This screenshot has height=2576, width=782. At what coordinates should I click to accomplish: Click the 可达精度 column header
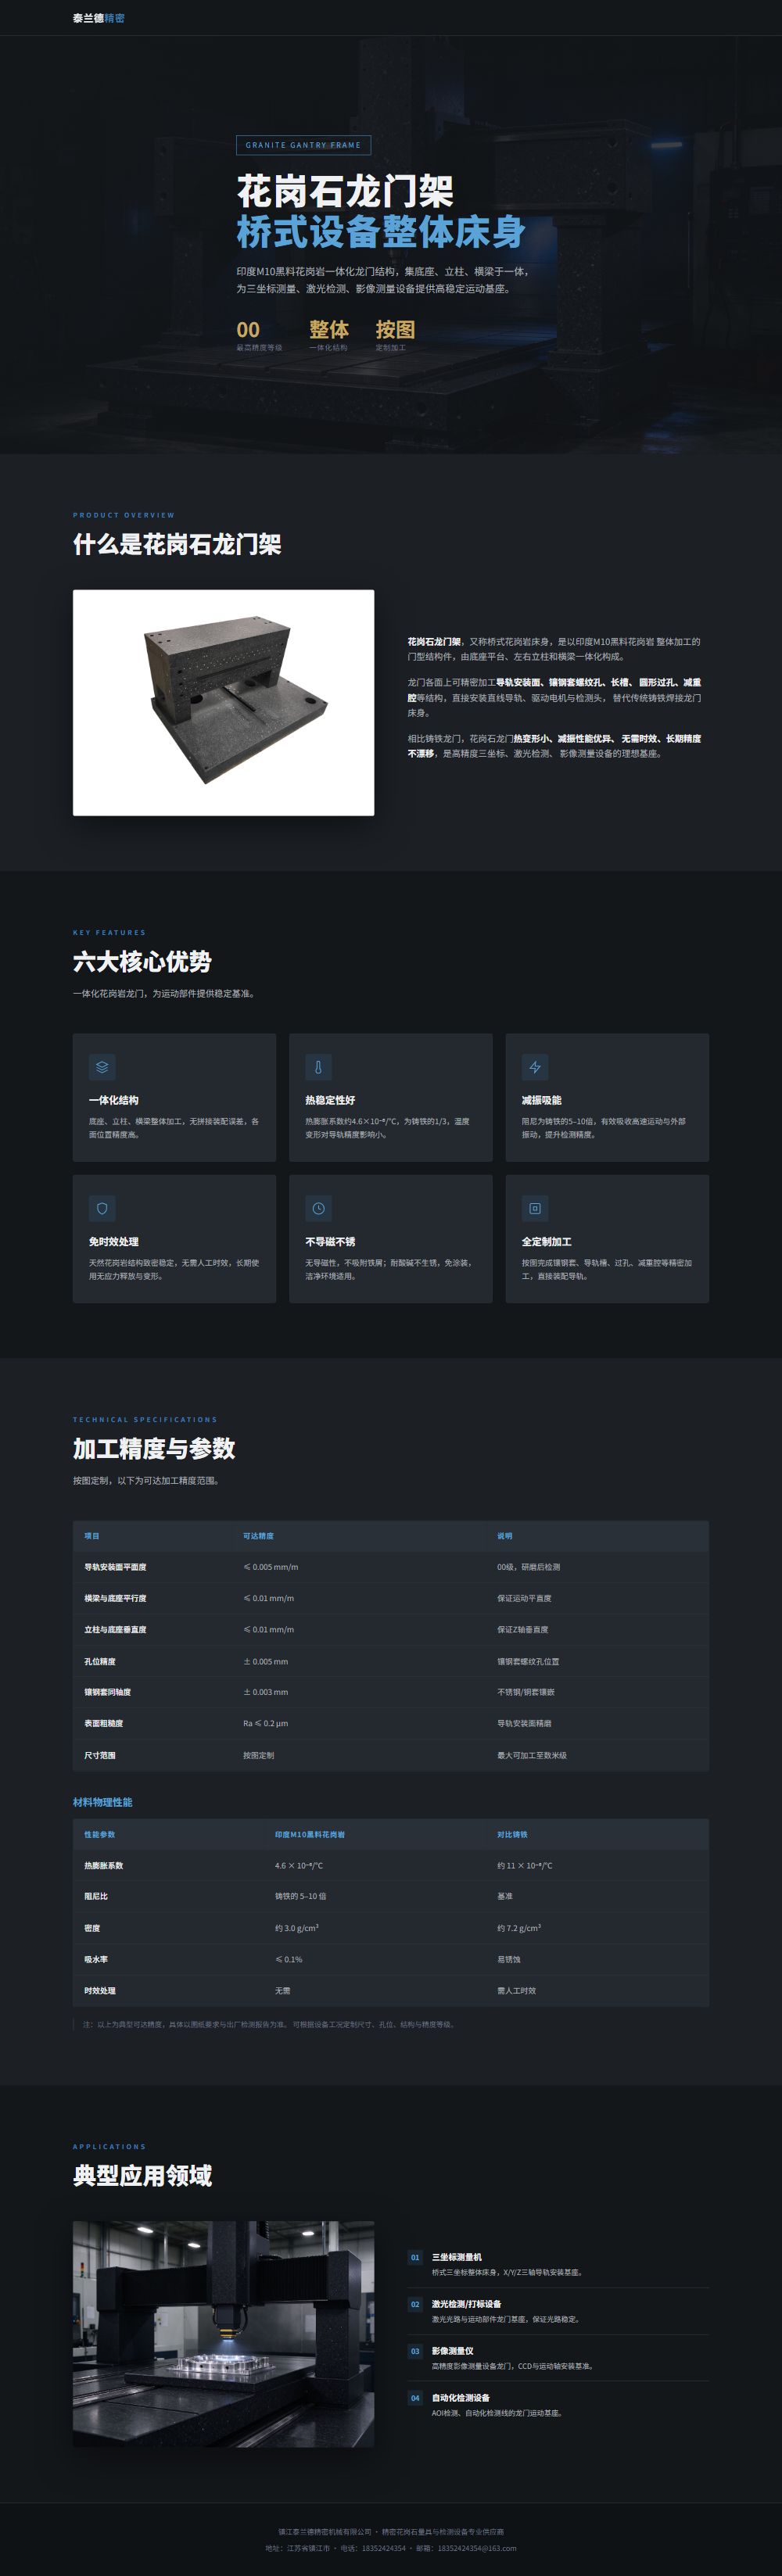258,1536
